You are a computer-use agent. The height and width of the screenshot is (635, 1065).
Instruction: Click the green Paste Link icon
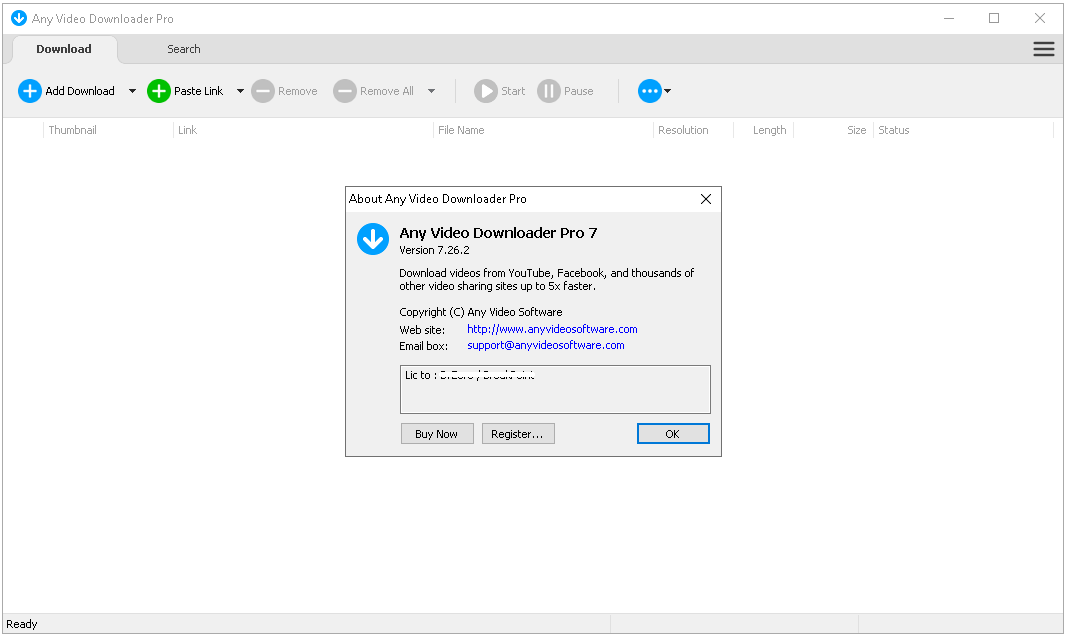pos(158,91)
